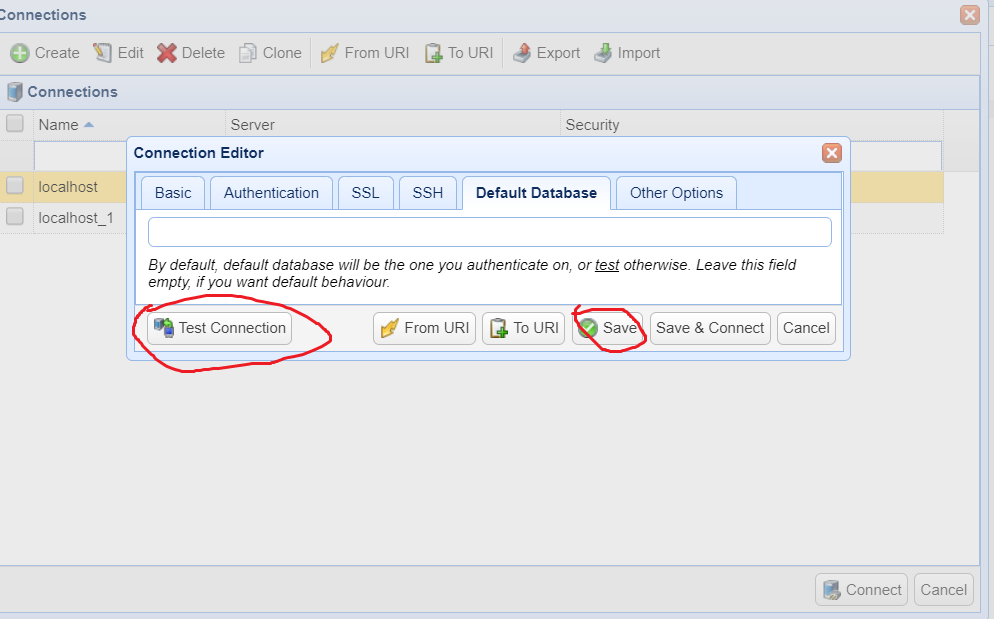The height and width of the screenshot is (619, 994).
Task: Toggle the select-all checkbox in header row
Action: coord(15,123)
